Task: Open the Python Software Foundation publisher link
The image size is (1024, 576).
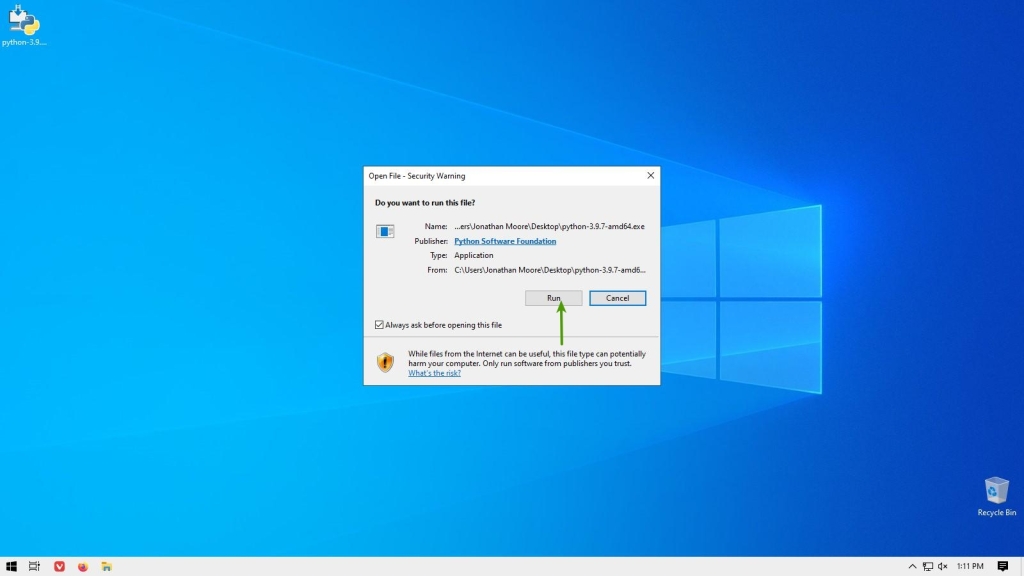Action: pyautogui.click(x=505, y=240)
